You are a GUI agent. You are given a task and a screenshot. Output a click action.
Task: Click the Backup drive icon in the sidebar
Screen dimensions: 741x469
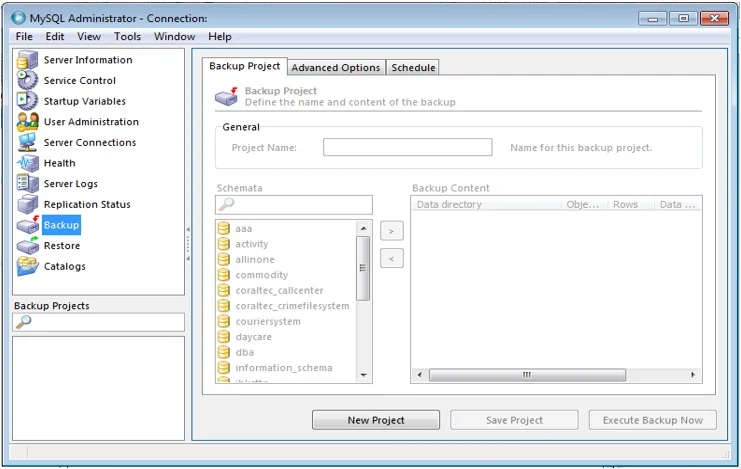pyautogui.click(x=27, y=225)
